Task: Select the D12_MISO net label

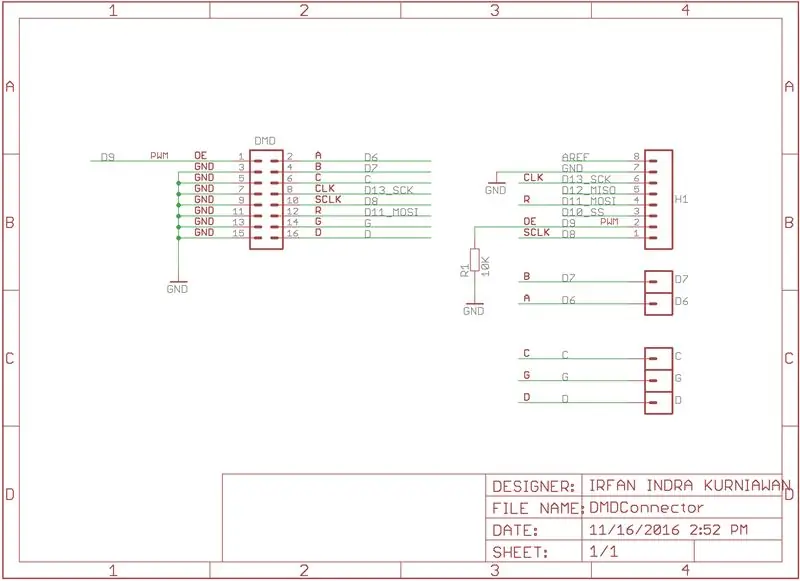Action: [x=589, y=190]
